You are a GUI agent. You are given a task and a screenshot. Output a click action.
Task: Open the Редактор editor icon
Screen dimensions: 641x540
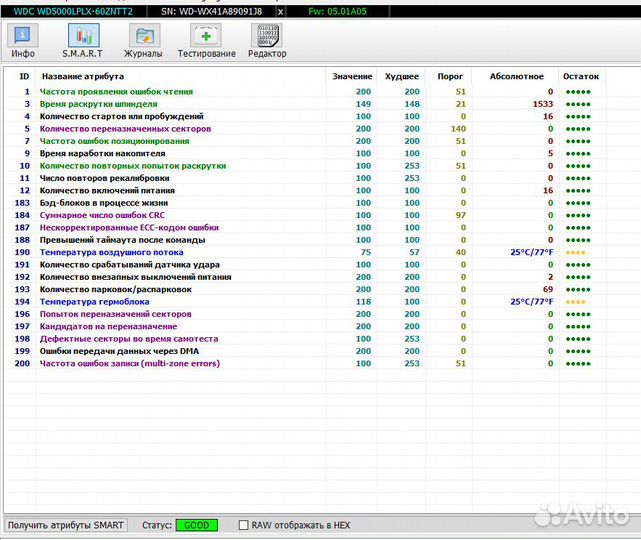pos(267,40)
